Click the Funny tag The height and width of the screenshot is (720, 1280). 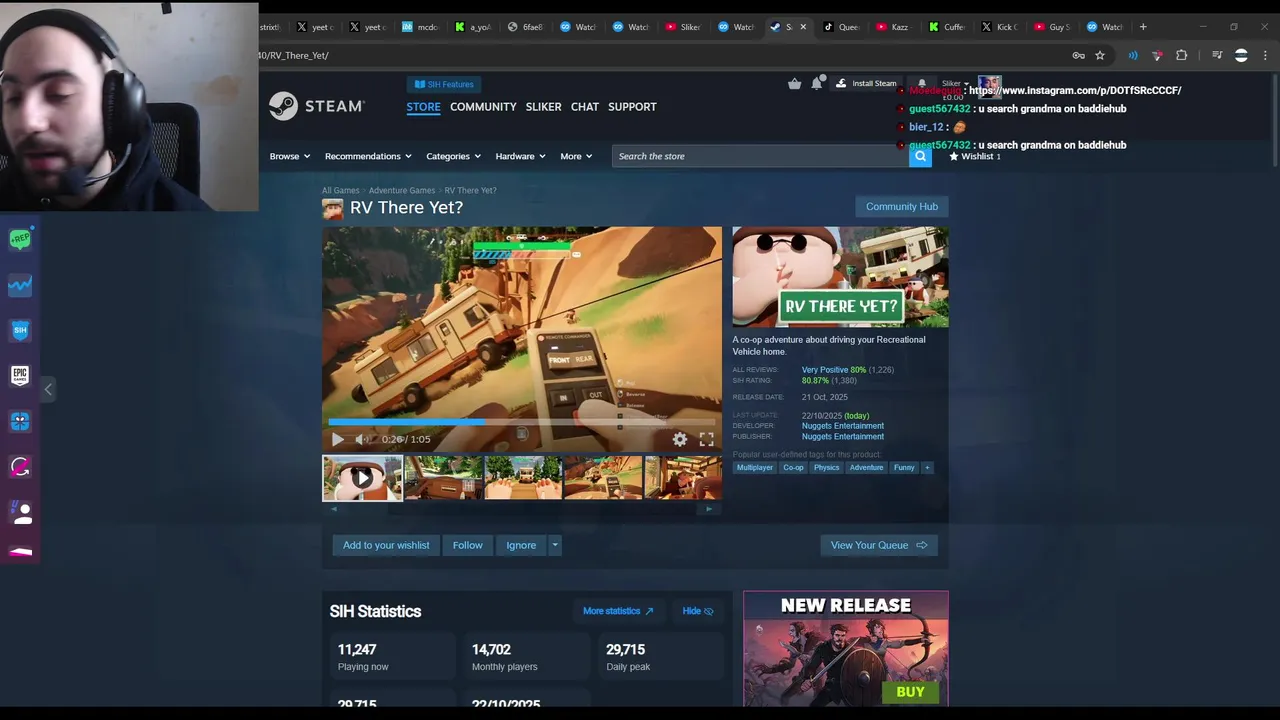pyautogui.click(x=904, y=468)
